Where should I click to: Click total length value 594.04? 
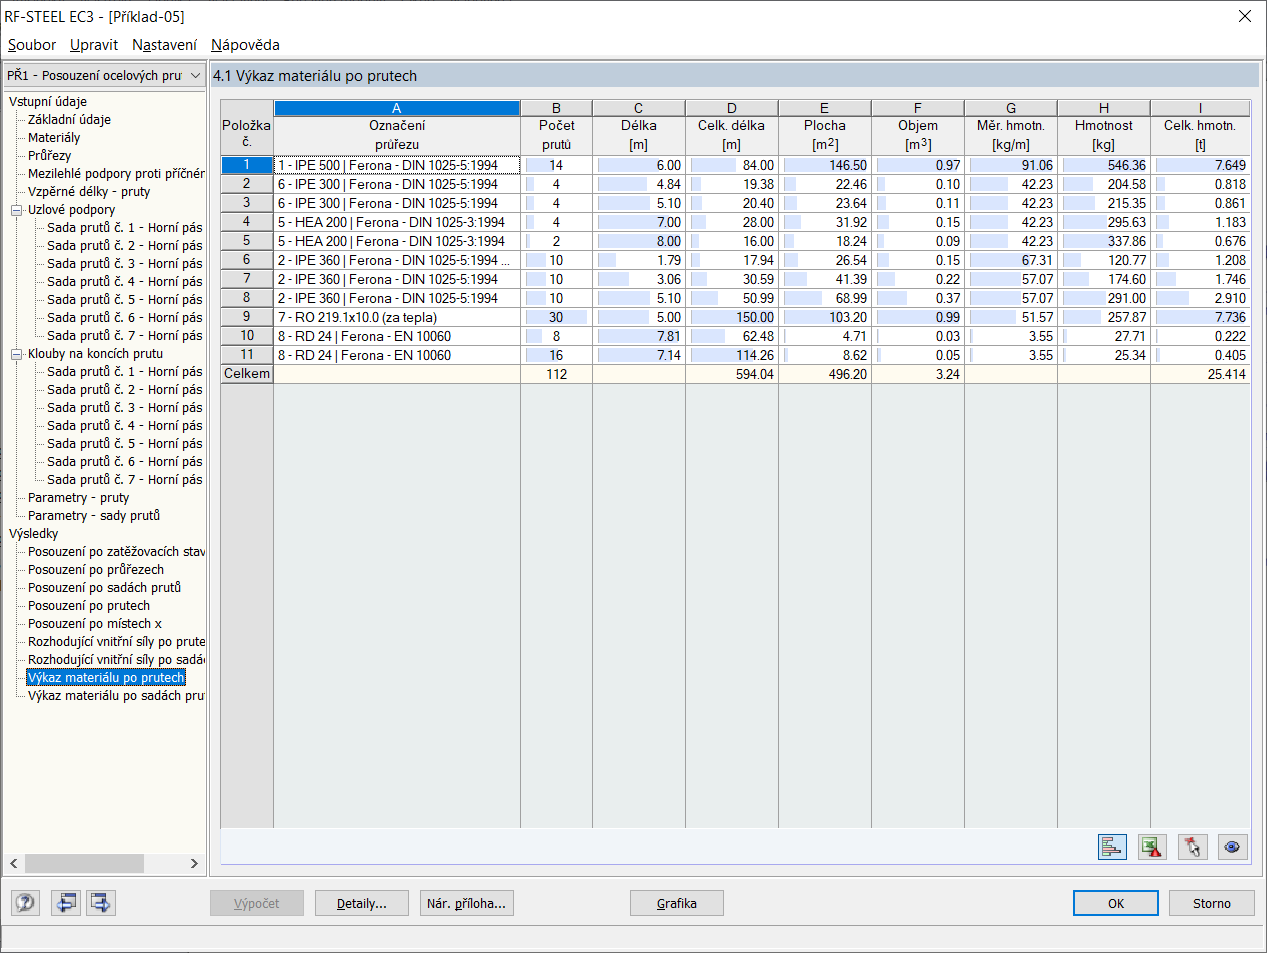click(x=732, y=374)
